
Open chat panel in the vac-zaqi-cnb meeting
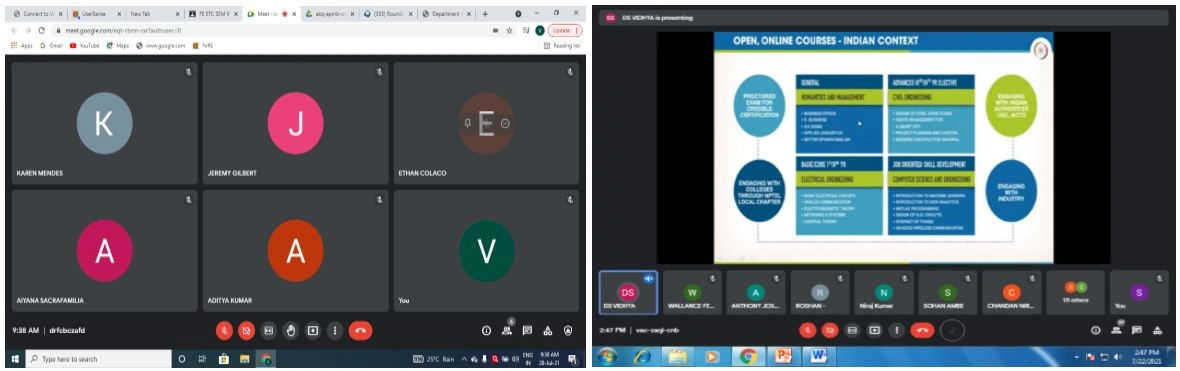(x=1136, y=330)
